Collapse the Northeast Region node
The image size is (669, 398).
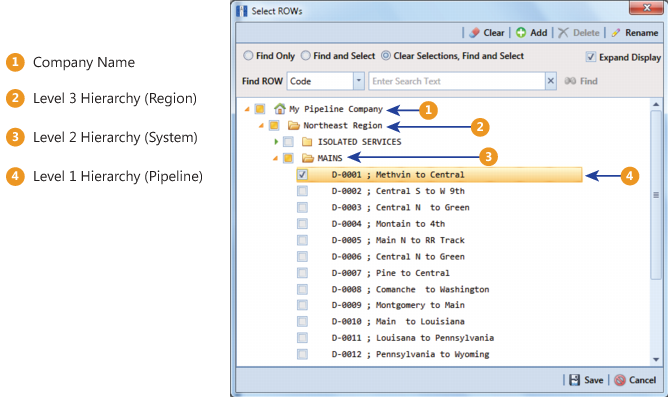pyautogui.click(x=261, y=126)
